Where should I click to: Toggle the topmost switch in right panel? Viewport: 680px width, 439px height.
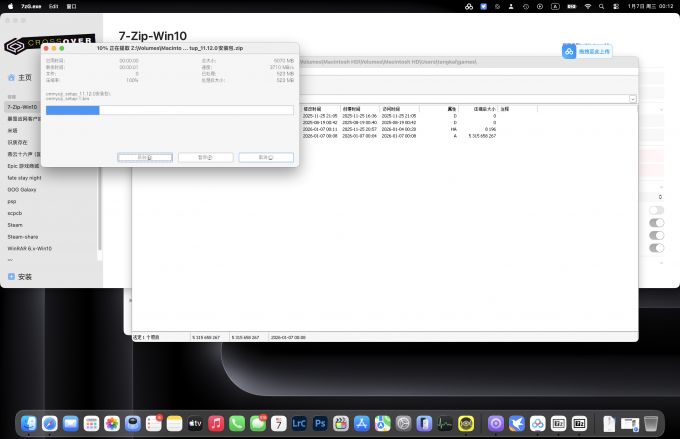656,211
